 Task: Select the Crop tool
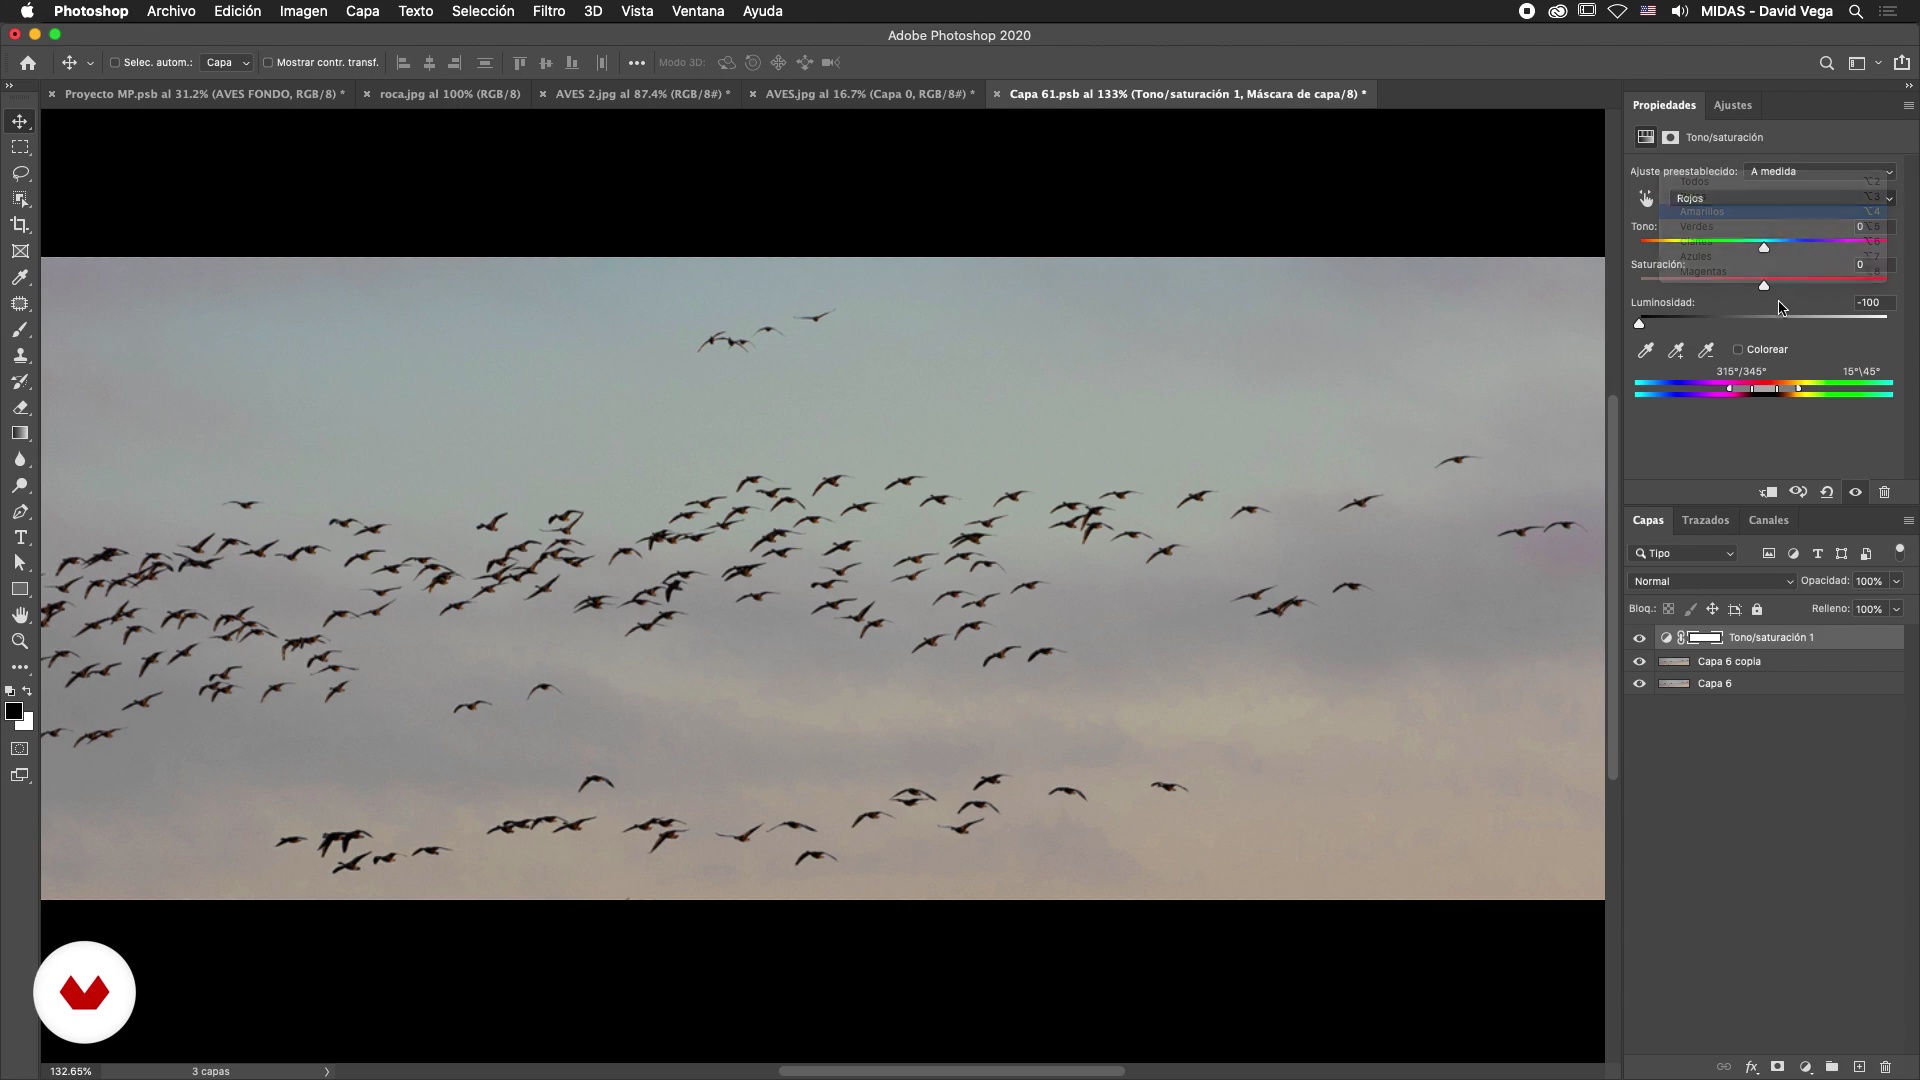pyautogui.click(x=20, y=225)
